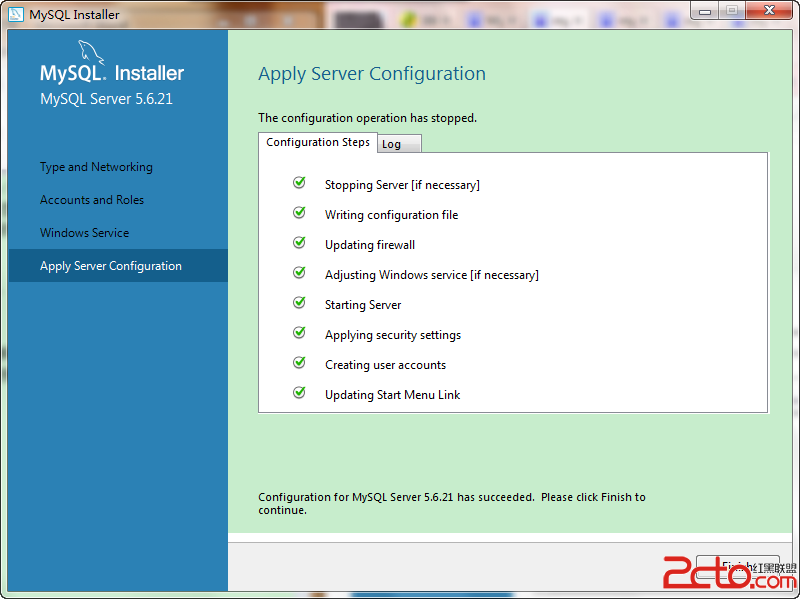Click the "MySQL Installer" window title text

click(74, 15)
